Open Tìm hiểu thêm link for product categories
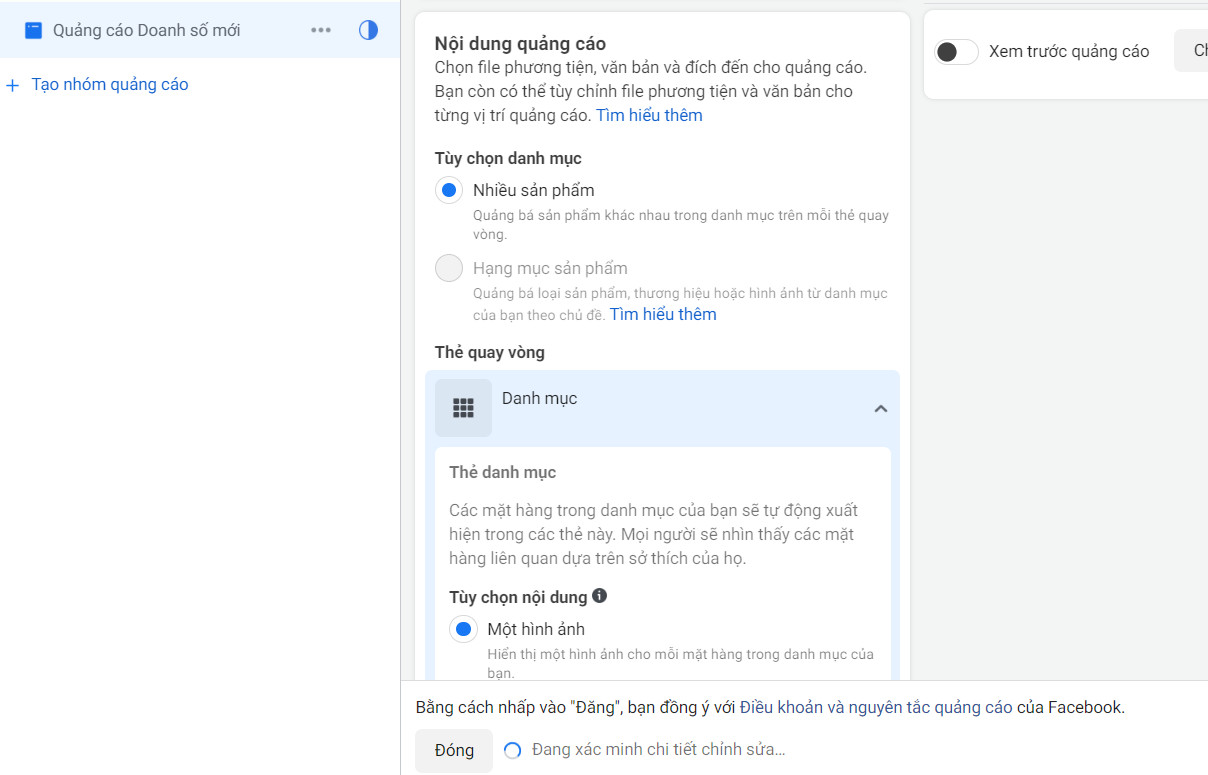Image resolution: width=1208 pixels, height=775 pixels. pos(663,314)
